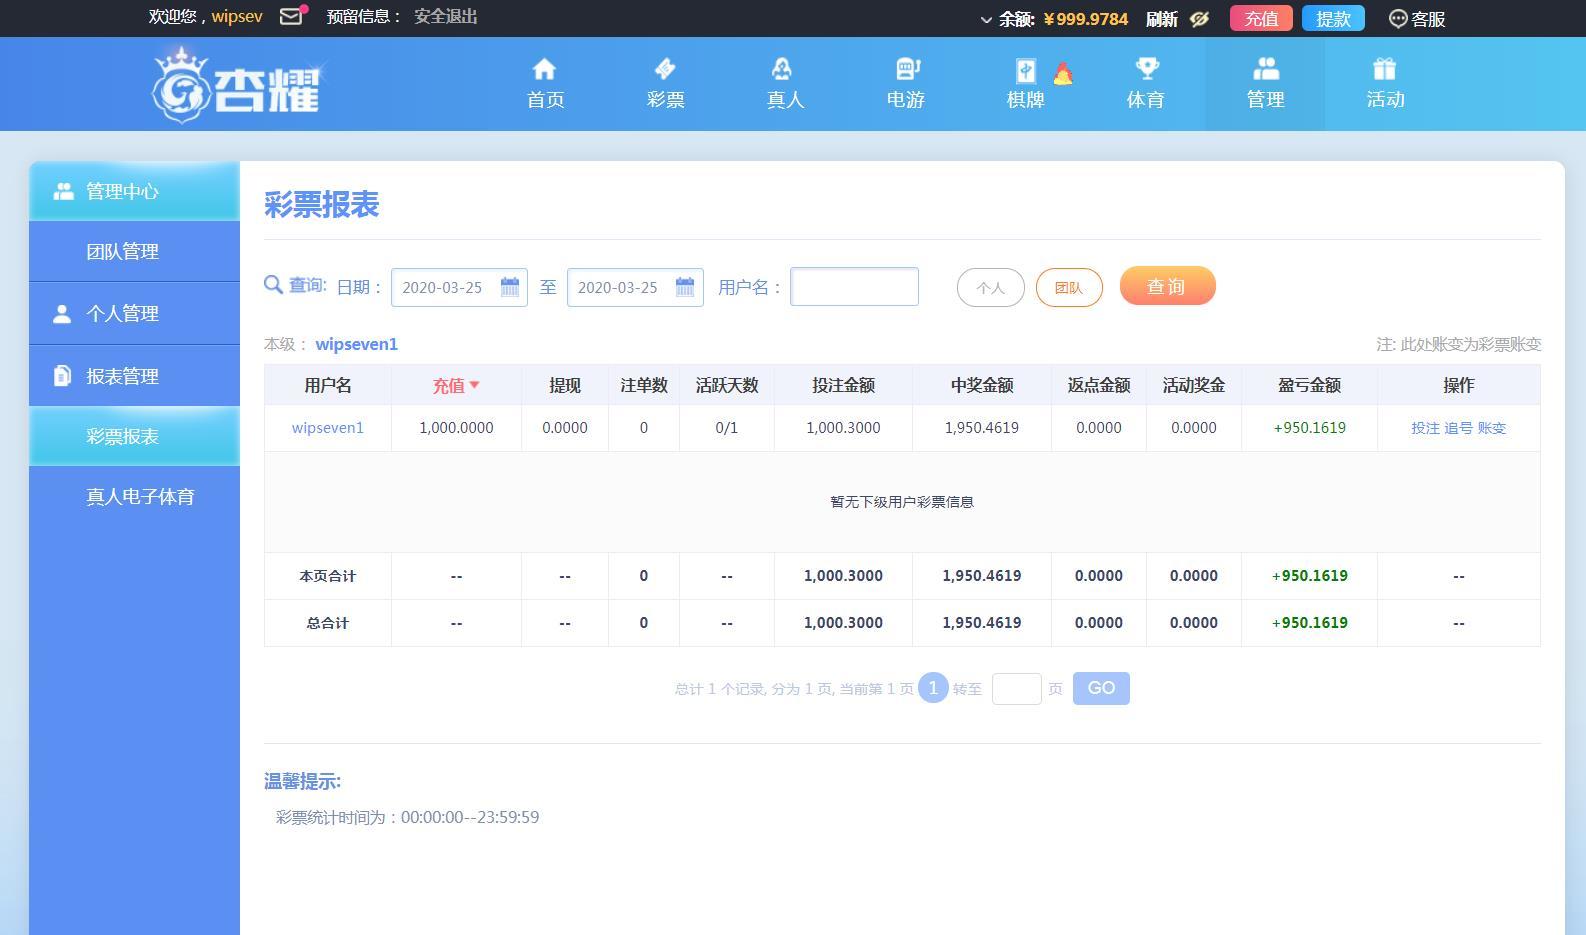Screen dimensions: 1586x935
Task: Expand the balance dropdown arrow
Action: pos(986,20)
